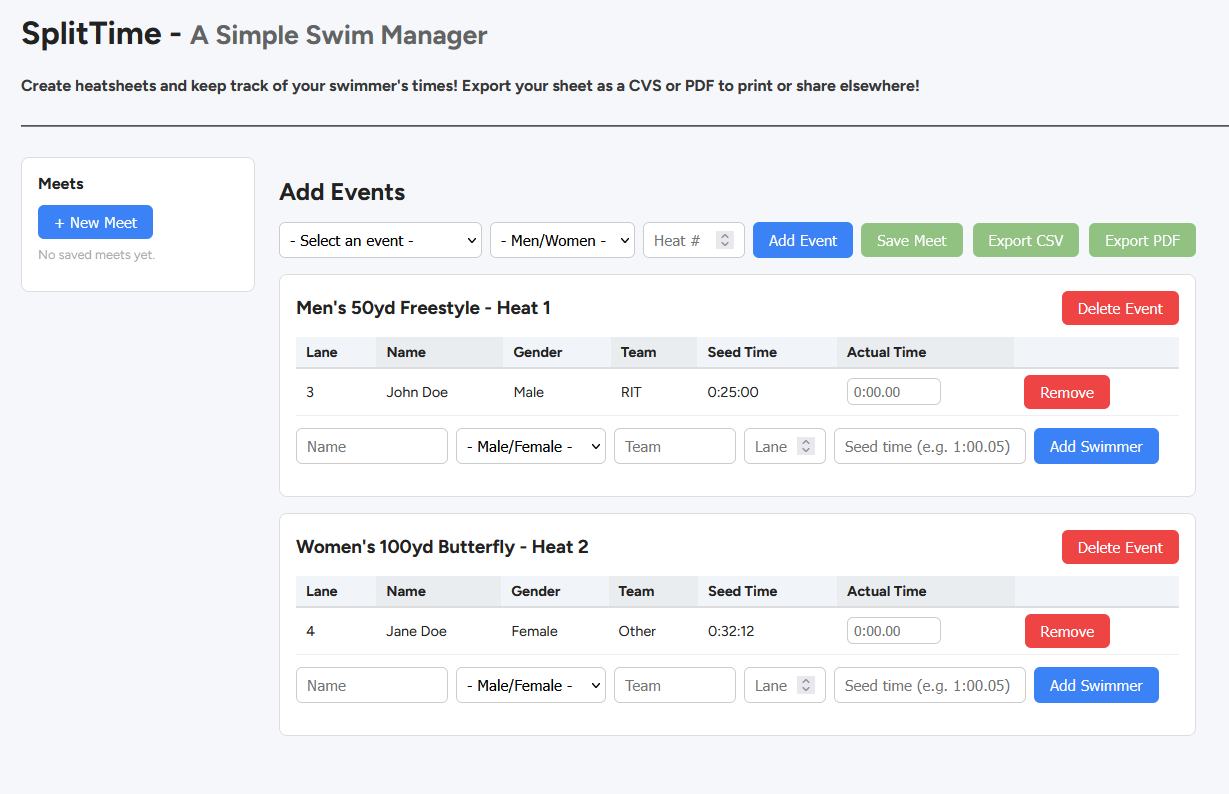
Task: Click Team header in Women's Butterfly table
Action: (x=636, y=591)
